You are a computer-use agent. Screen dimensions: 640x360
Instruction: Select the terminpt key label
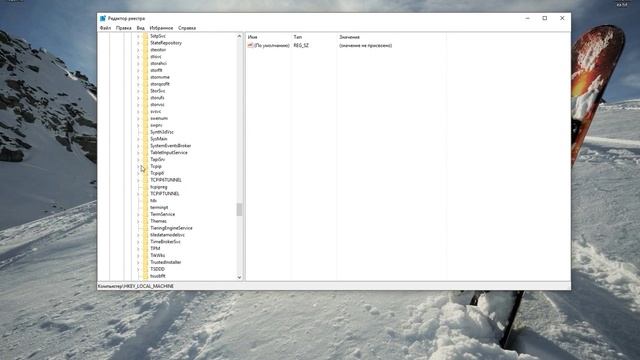pos(159,208)
